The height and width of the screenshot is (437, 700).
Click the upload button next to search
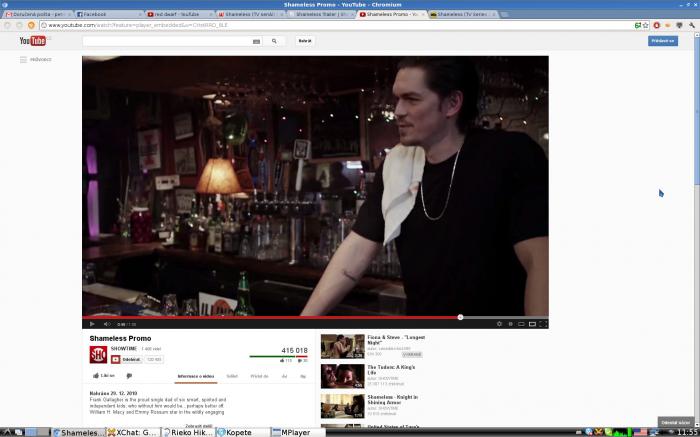305,41
